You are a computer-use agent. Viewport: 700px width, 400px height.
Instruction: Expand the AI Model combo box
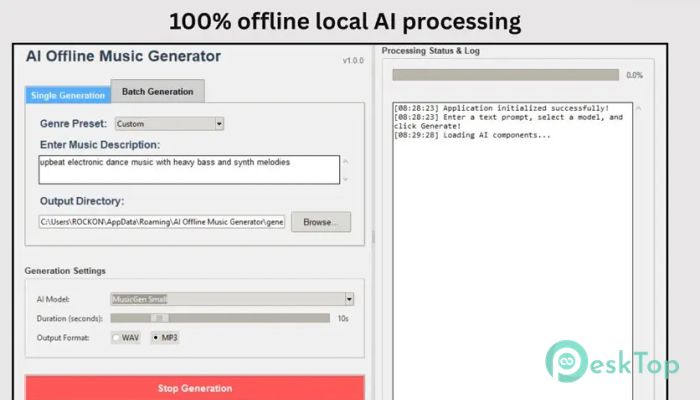[x=232, y=299]
